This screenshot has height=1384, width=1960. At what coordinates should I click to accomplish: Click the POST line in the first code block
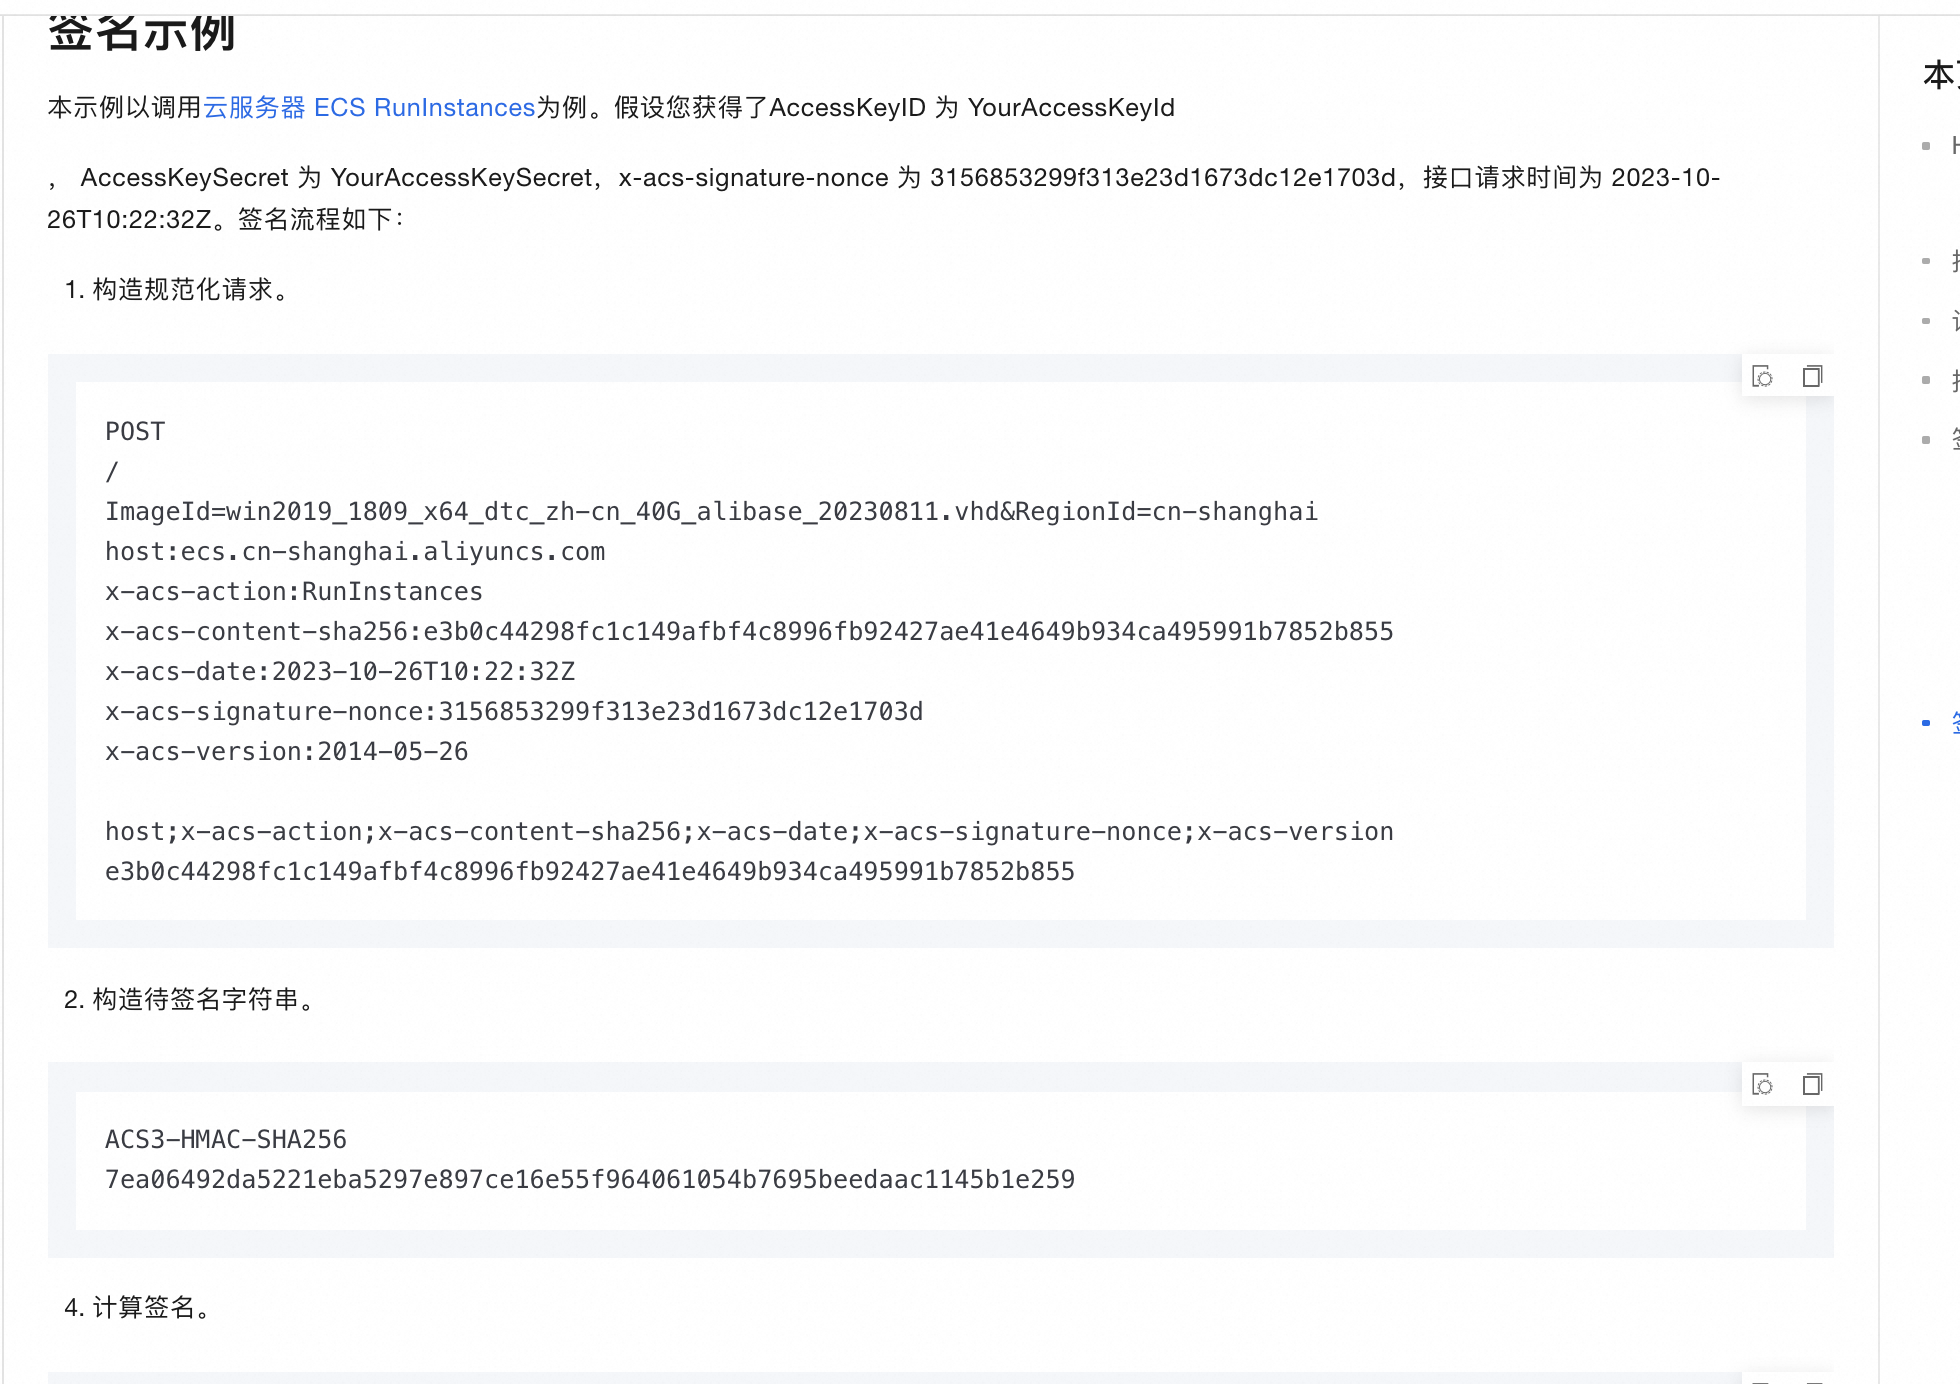tap(135, 432)
